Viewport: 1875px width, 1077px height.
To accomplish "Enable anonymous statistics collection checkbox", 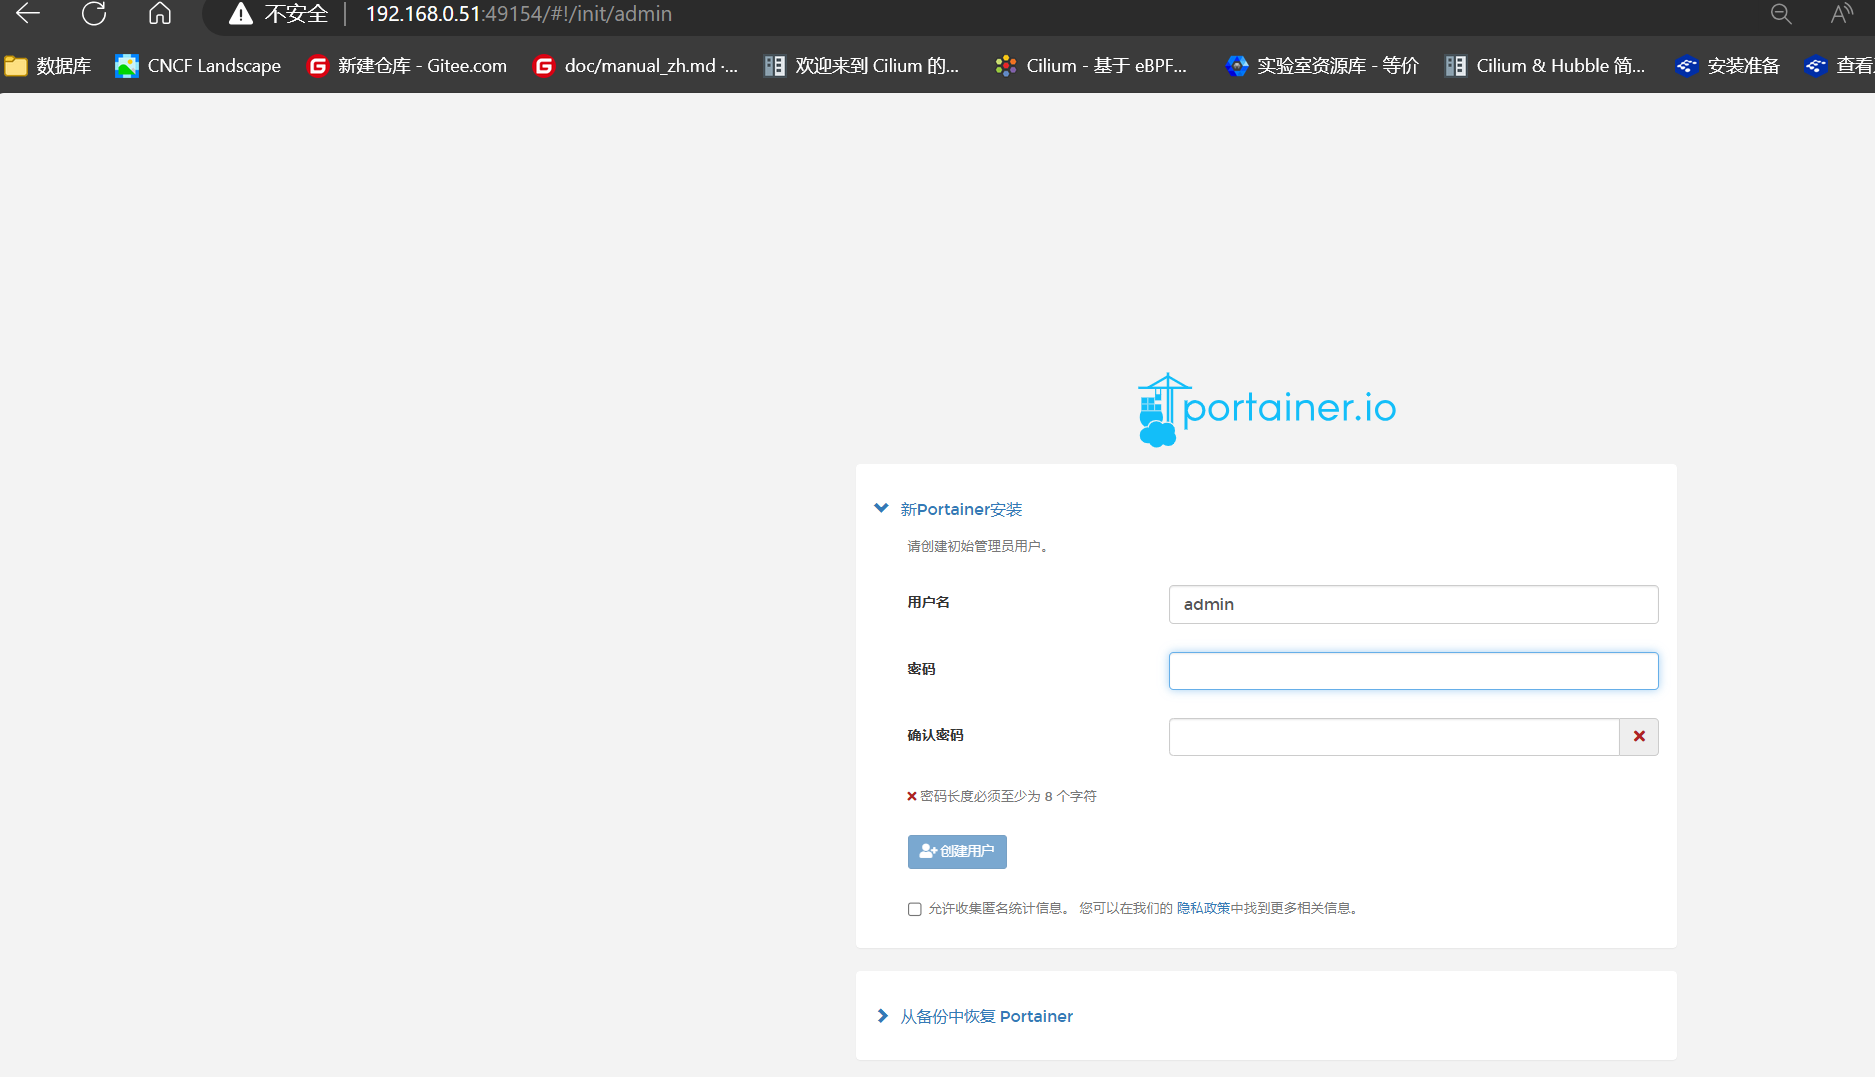I will (914, 909).
